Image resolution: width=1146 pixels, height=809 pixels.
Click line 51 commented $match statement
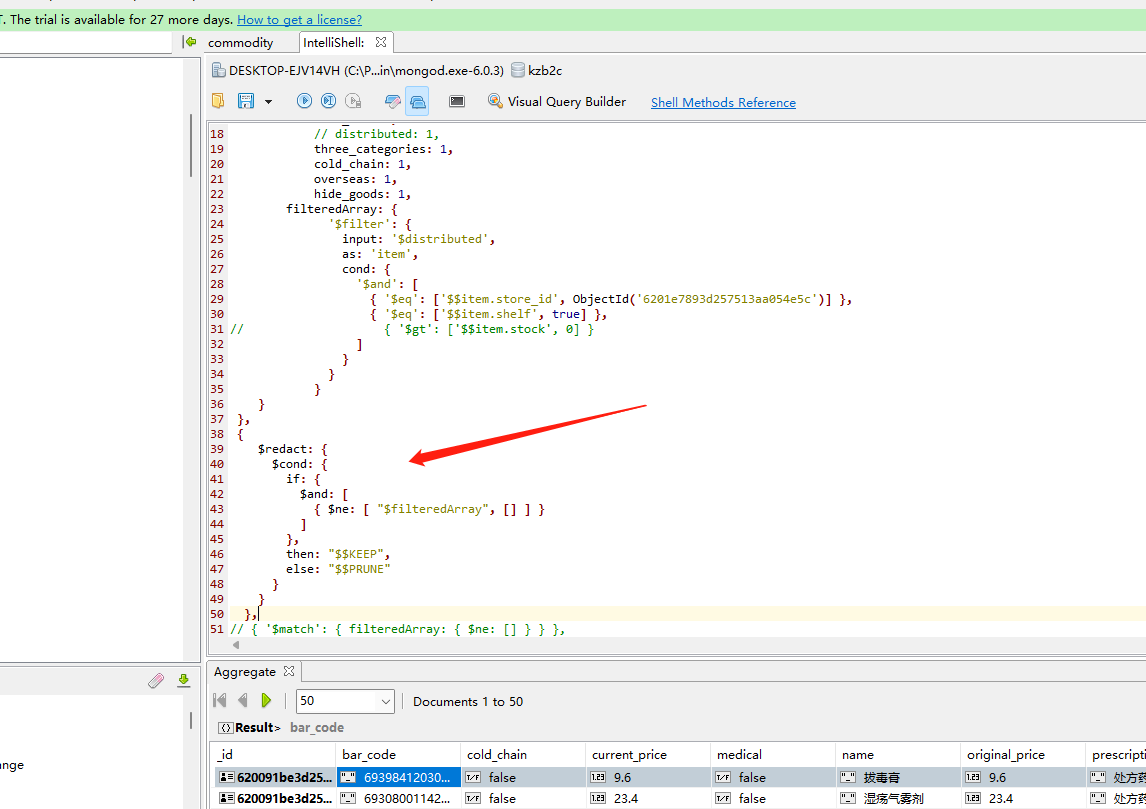point(398,629)
